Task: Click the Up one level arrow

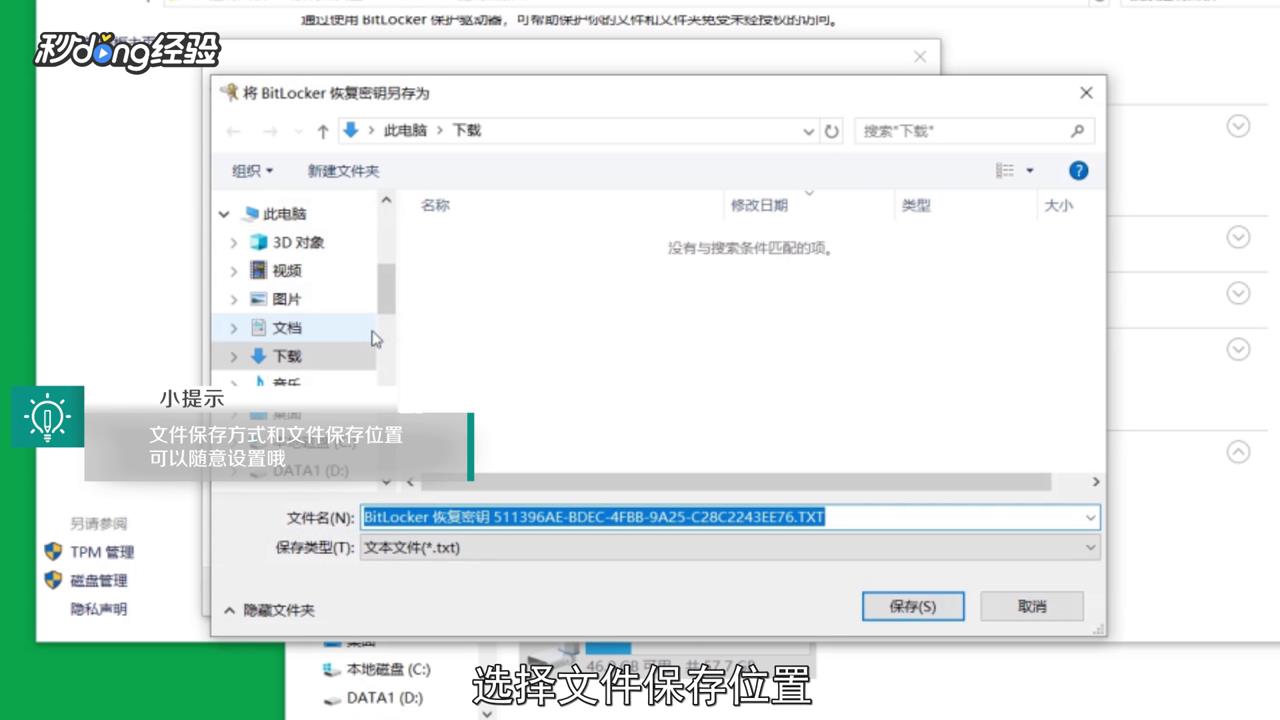Action: [x=322, y=131]
